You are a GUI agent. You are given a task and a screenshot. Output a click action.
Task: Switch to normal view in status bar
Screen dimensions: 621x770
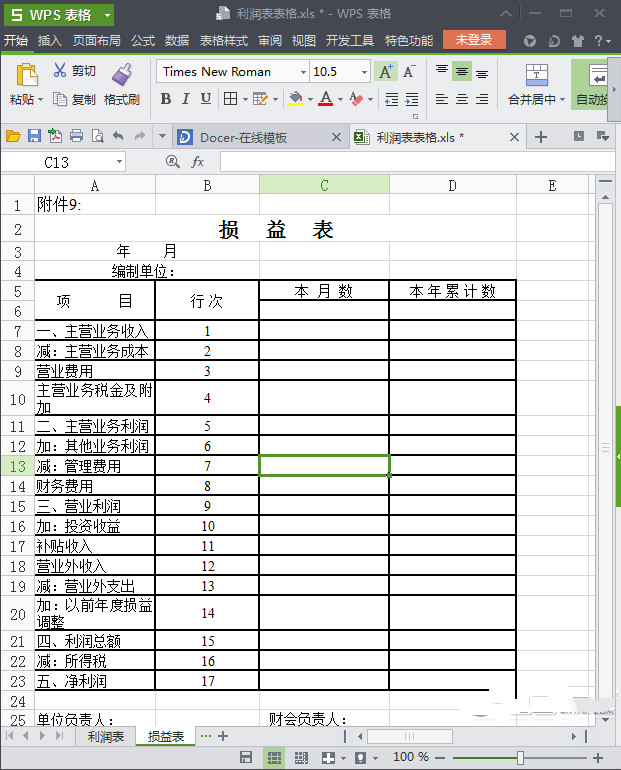point(274,758)
